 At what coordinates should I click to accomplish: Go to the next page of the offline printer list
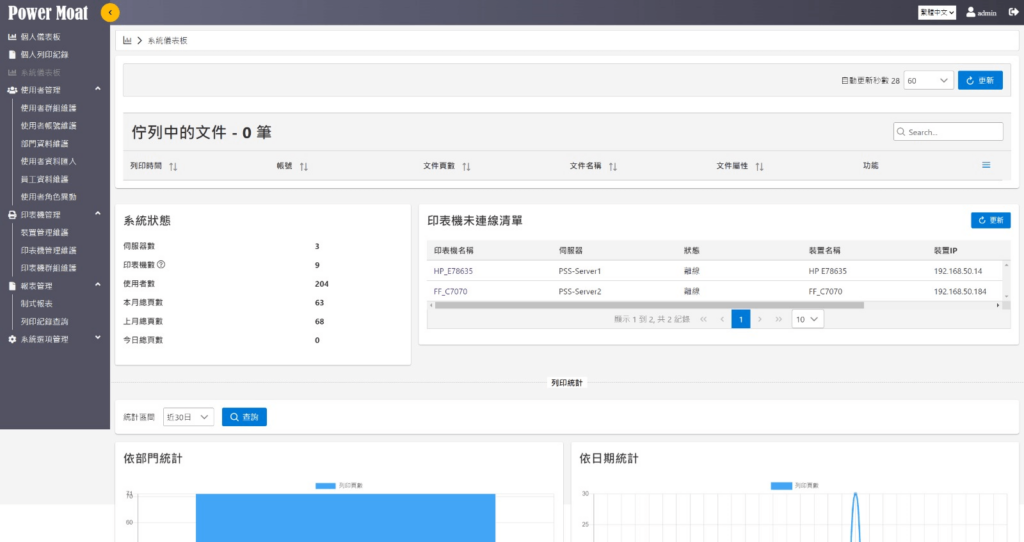760,319
